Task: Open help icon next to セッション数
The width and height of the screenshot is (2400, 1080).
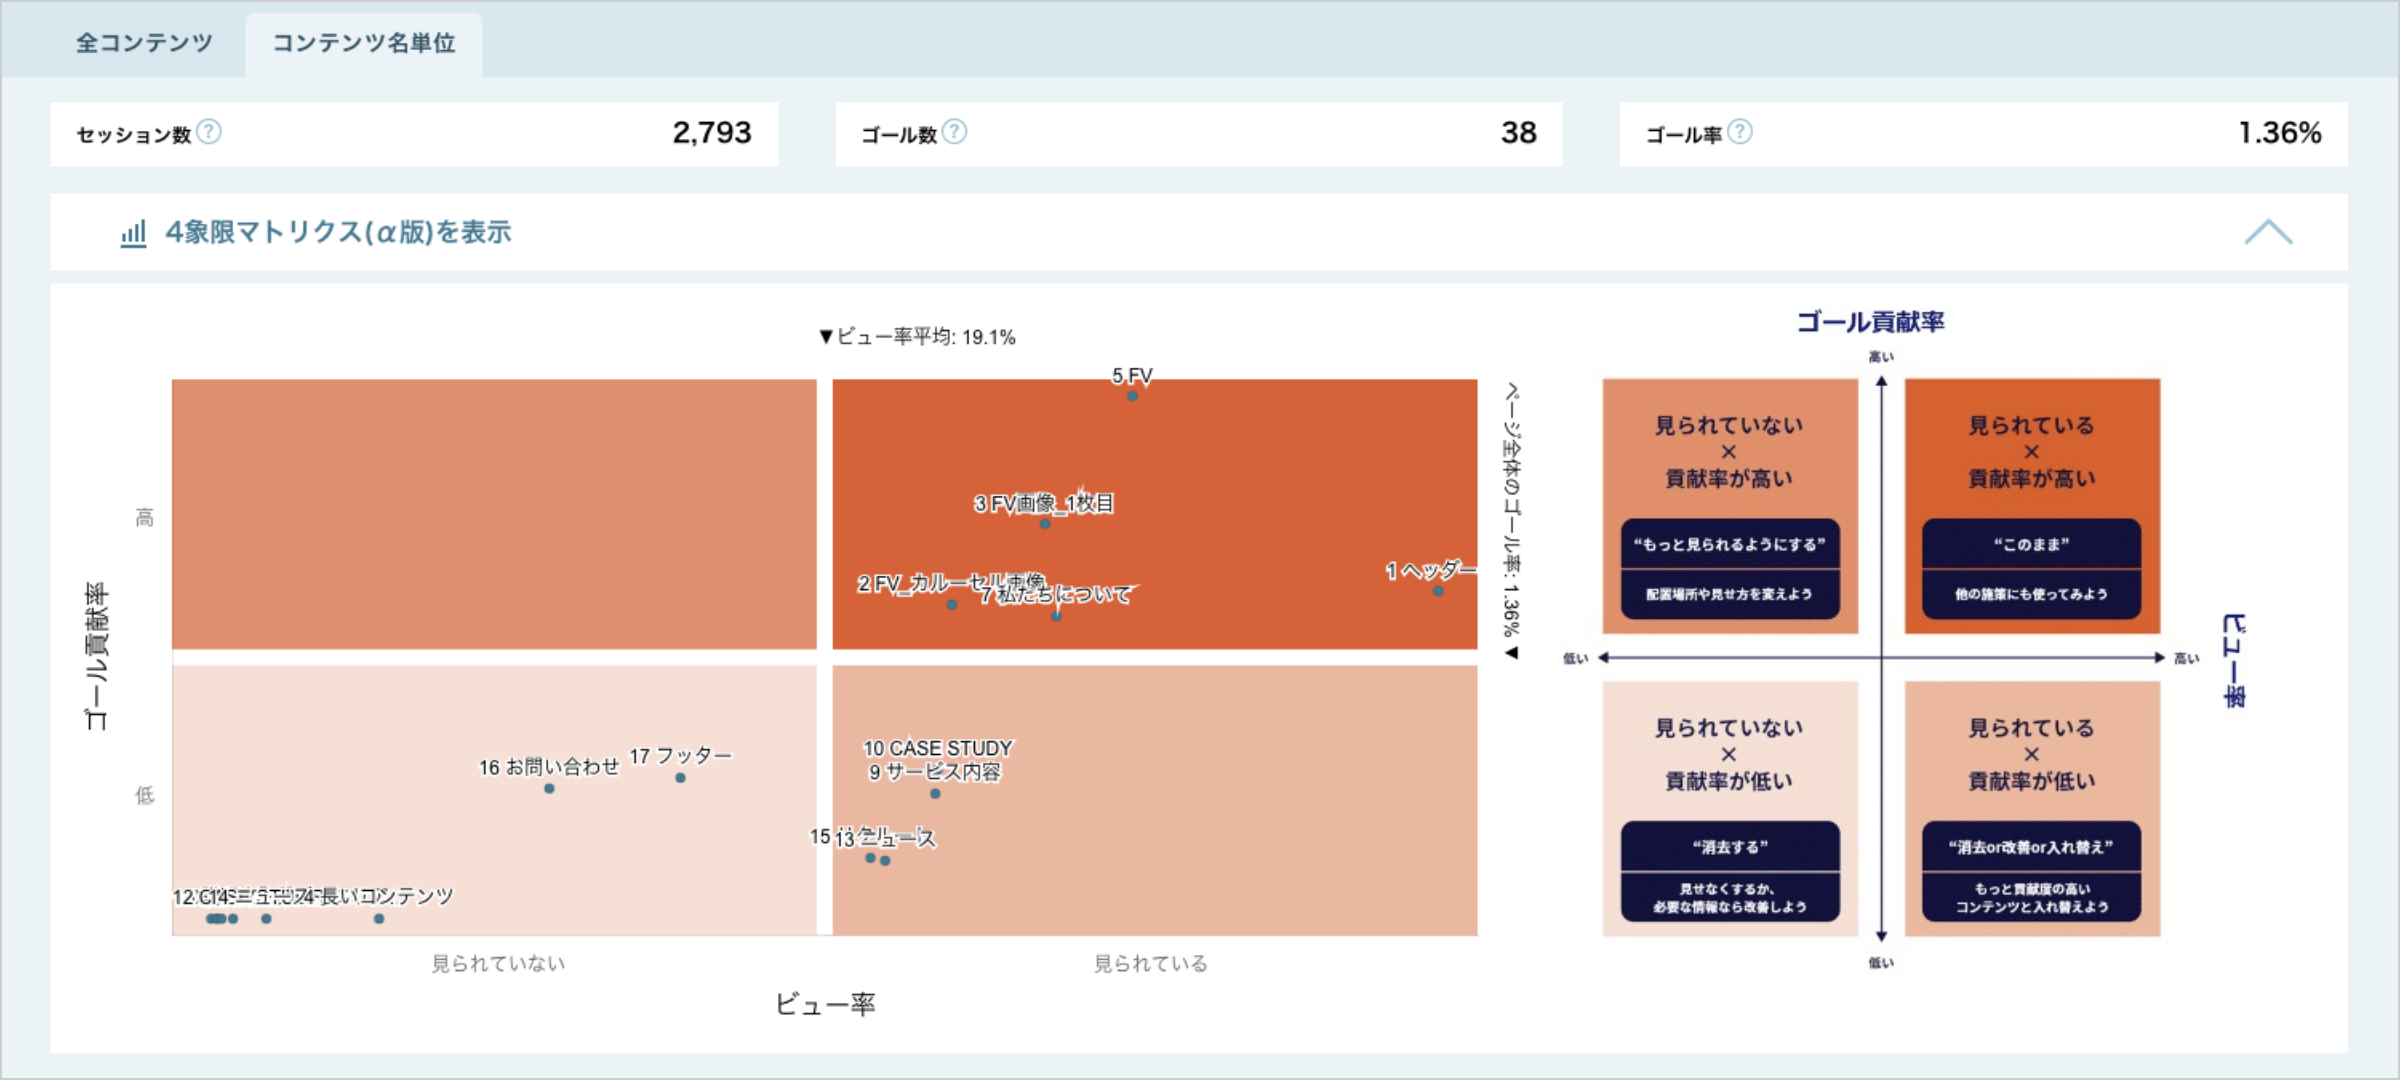Action: pyautogui.click(x=209, y=132)
